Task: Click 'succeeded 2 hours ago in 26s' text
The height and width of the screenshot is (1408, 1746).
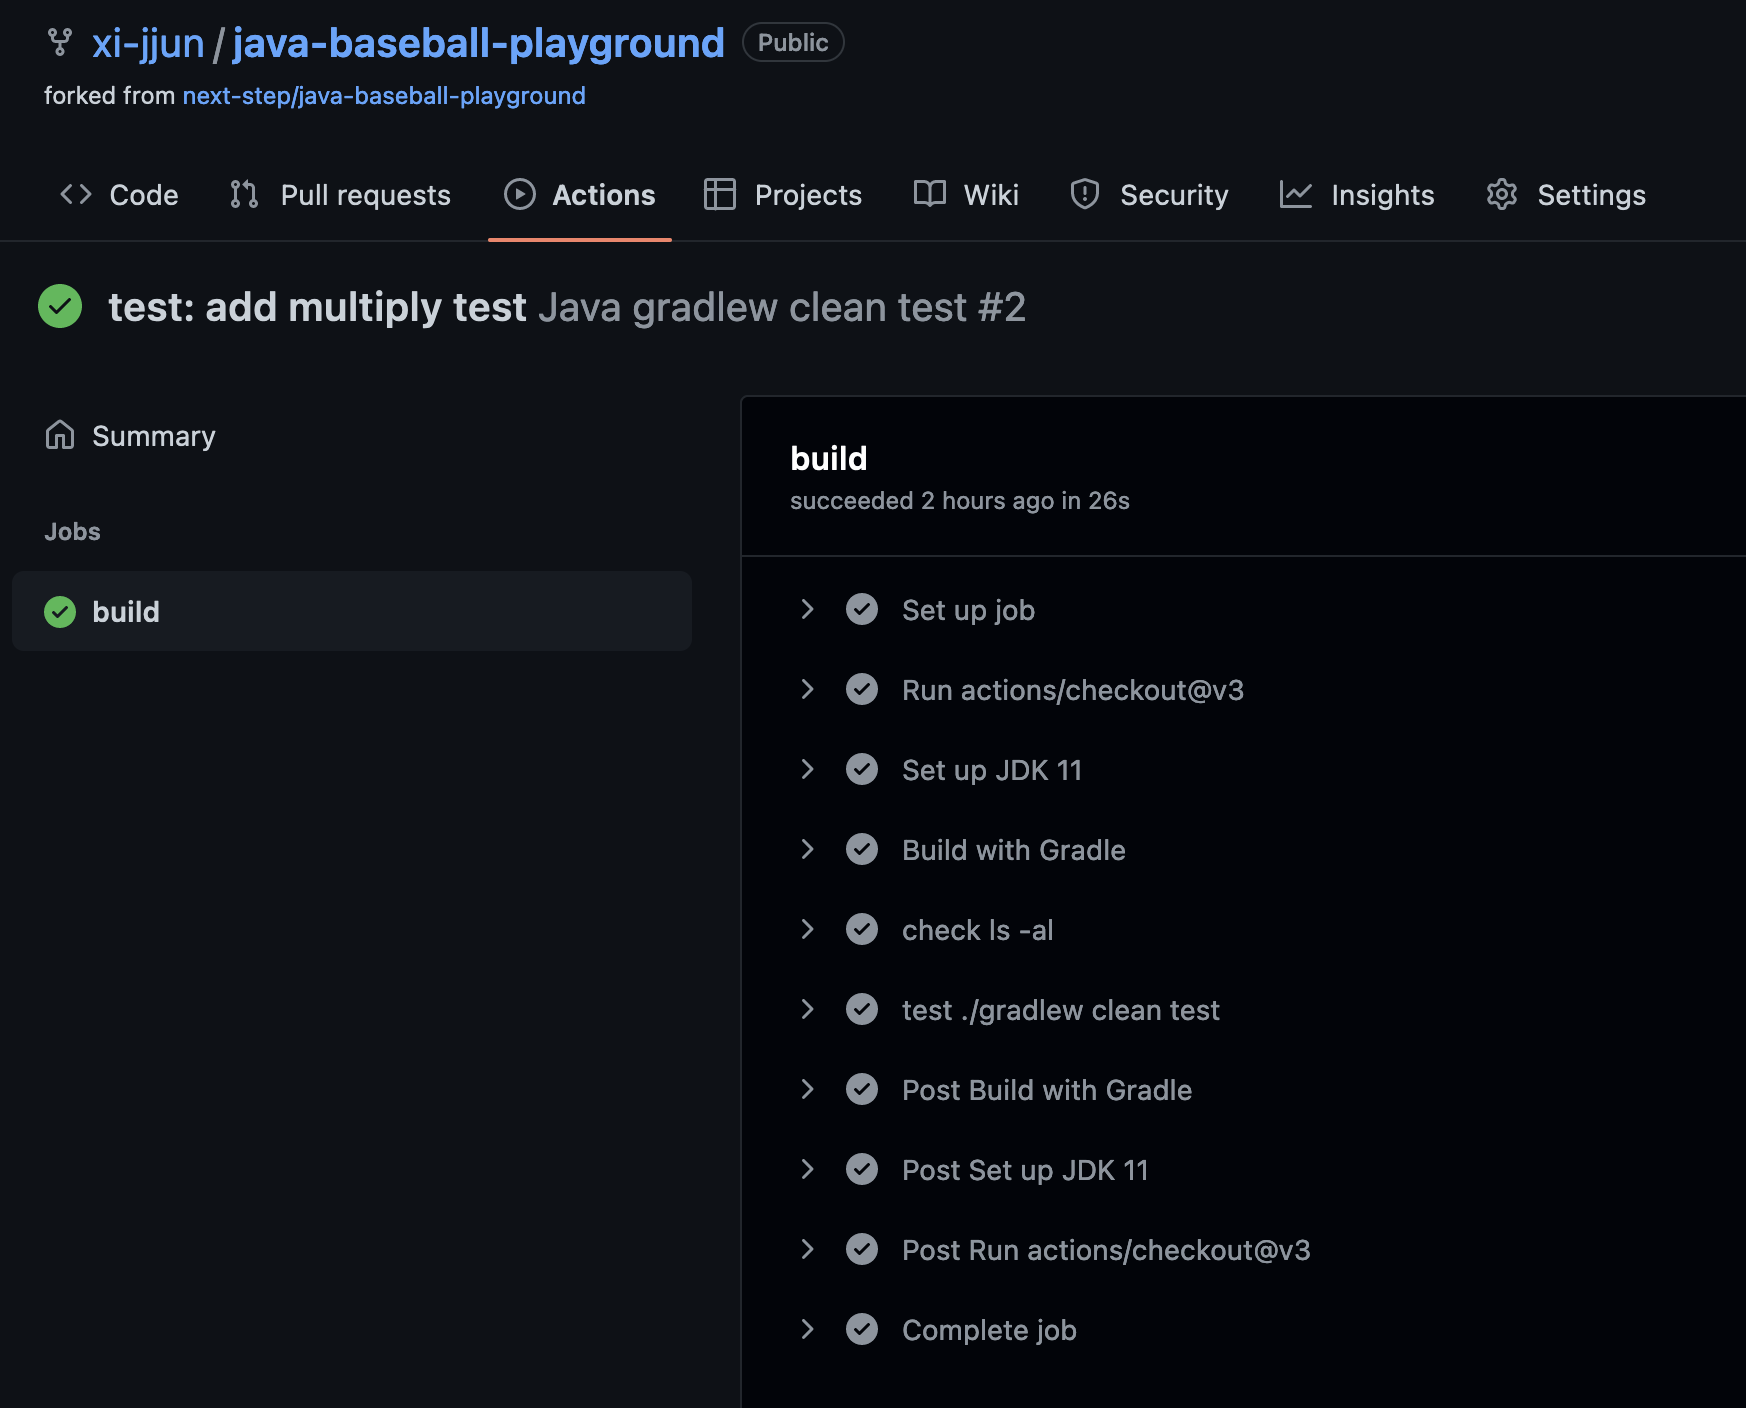Action: pos(960,500)
